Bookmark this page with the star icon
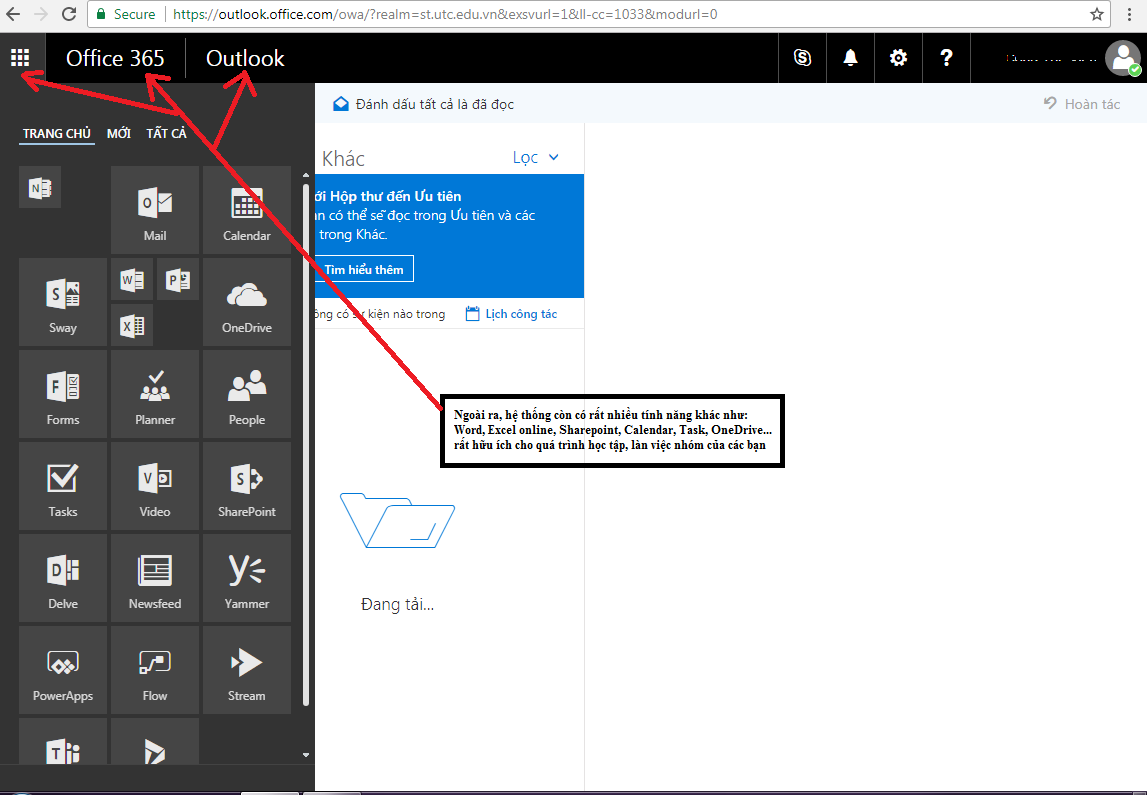The image size is (1147, 795). 1096,14
